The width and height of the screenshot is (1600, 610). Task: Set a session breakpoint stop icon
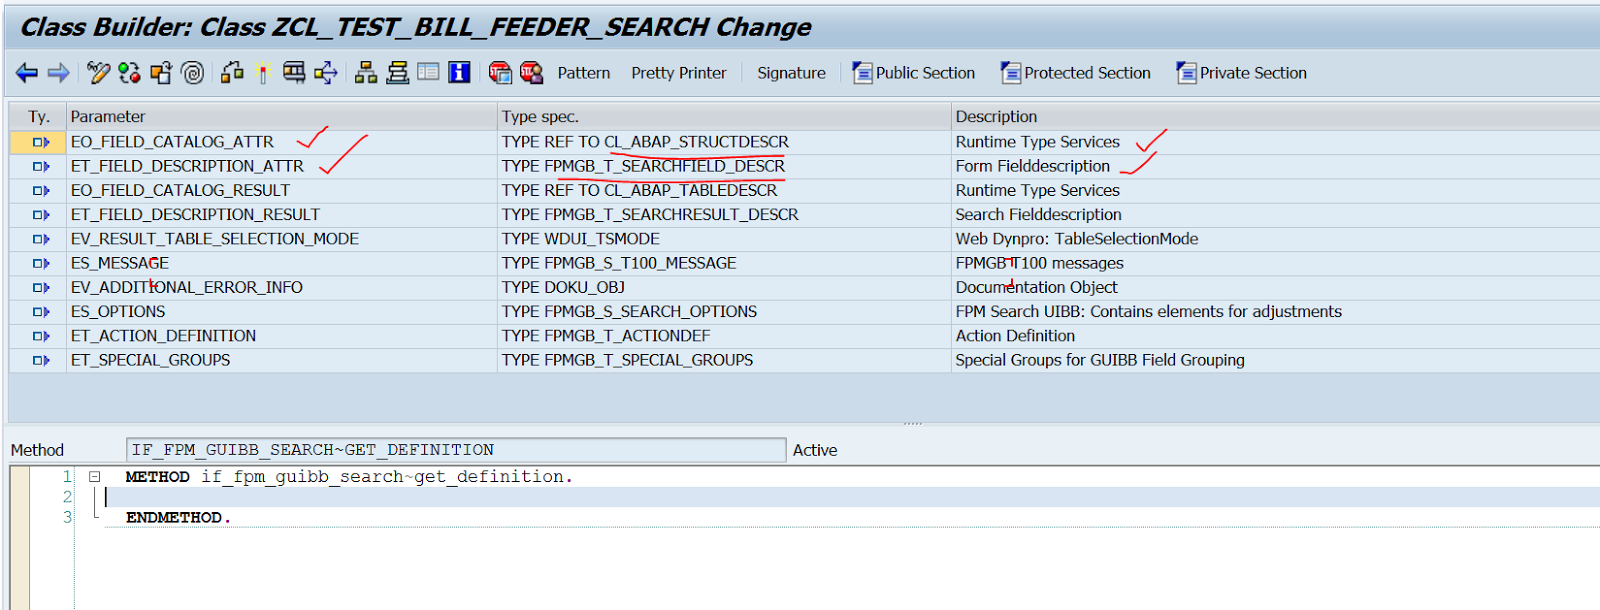click(500, 73)
